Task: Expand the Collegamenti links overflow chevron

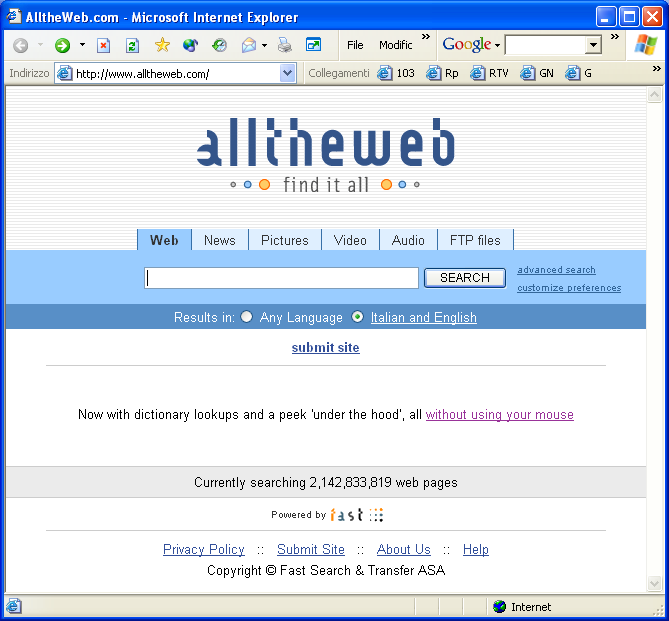Action: (x=656, y=68)
